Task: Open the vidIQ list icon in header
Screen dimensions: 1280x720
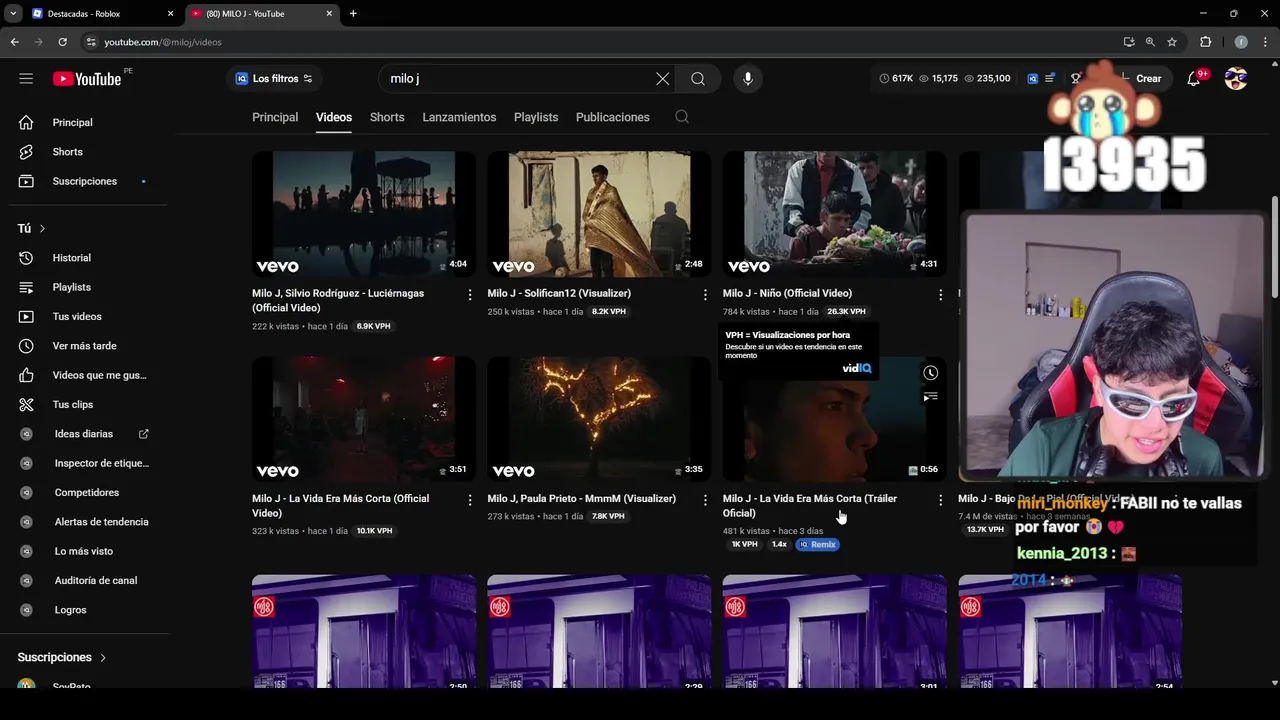Action: (x=1050, y=79)
